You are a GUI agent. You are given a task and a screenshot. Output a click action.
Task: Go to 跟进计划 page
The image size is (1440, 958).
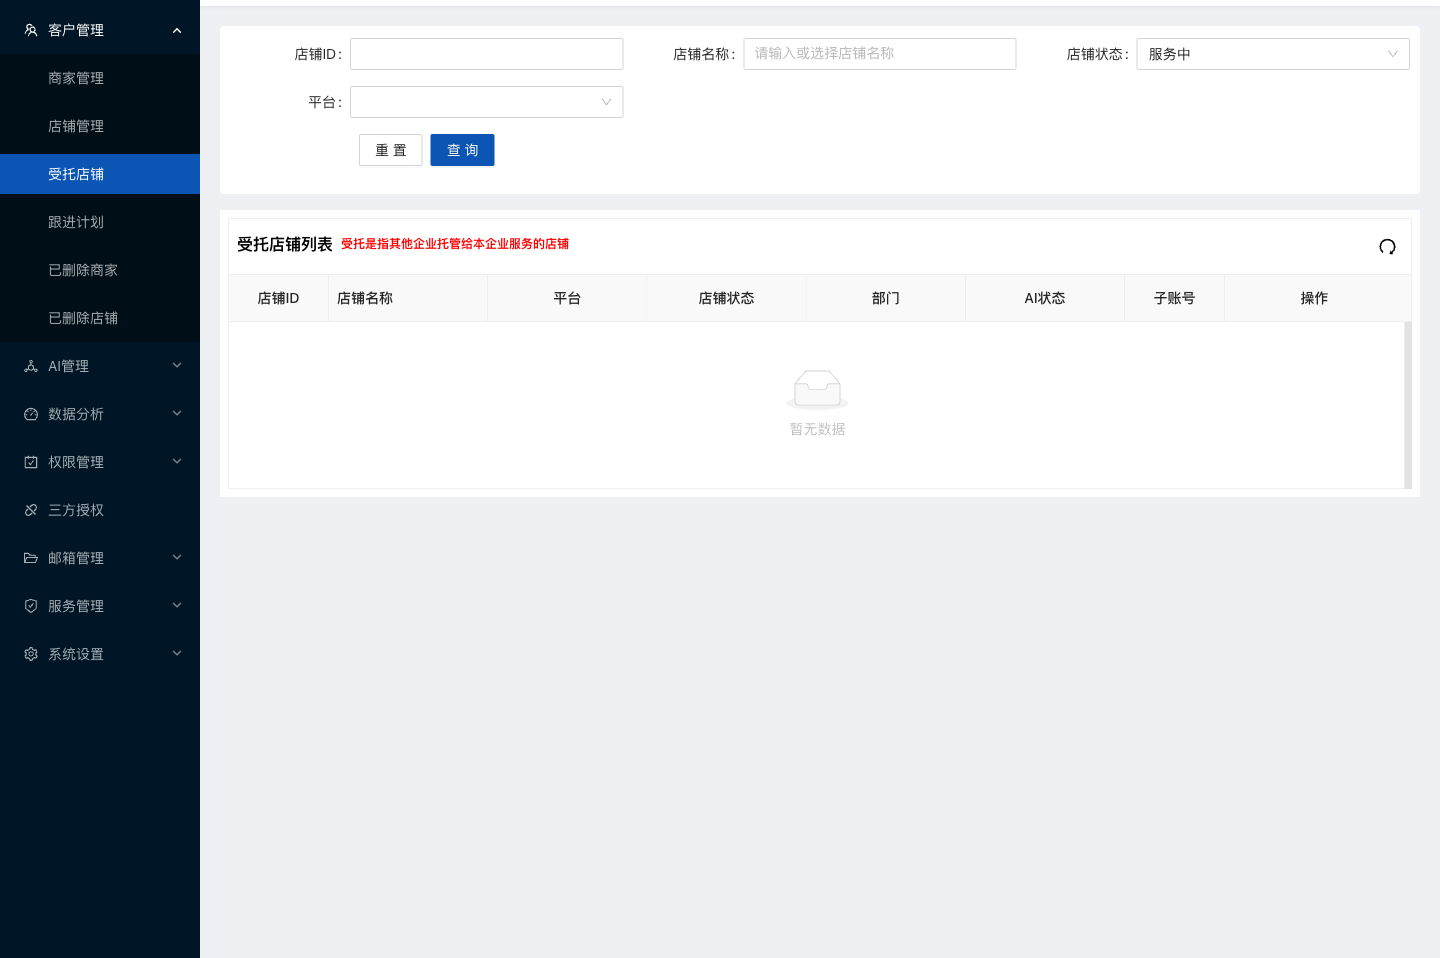point(100,222)
